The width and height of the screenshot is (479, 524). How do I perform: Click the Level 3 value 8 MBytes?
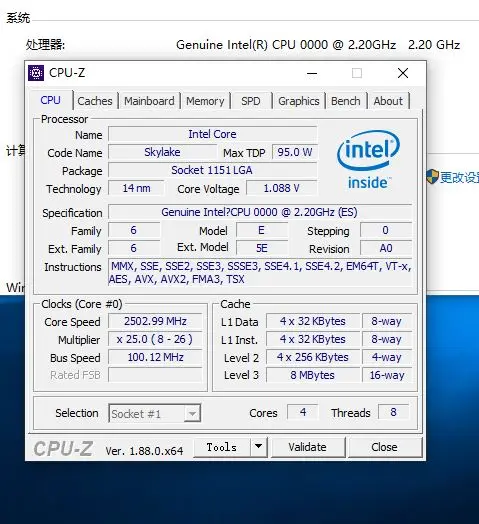[x=313, y=375]
